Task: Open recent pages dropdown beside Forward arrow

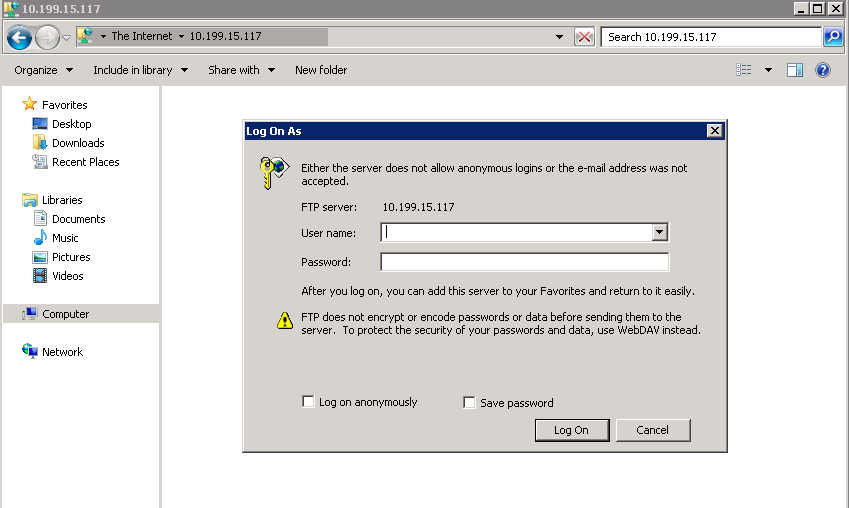Action: 67,37
